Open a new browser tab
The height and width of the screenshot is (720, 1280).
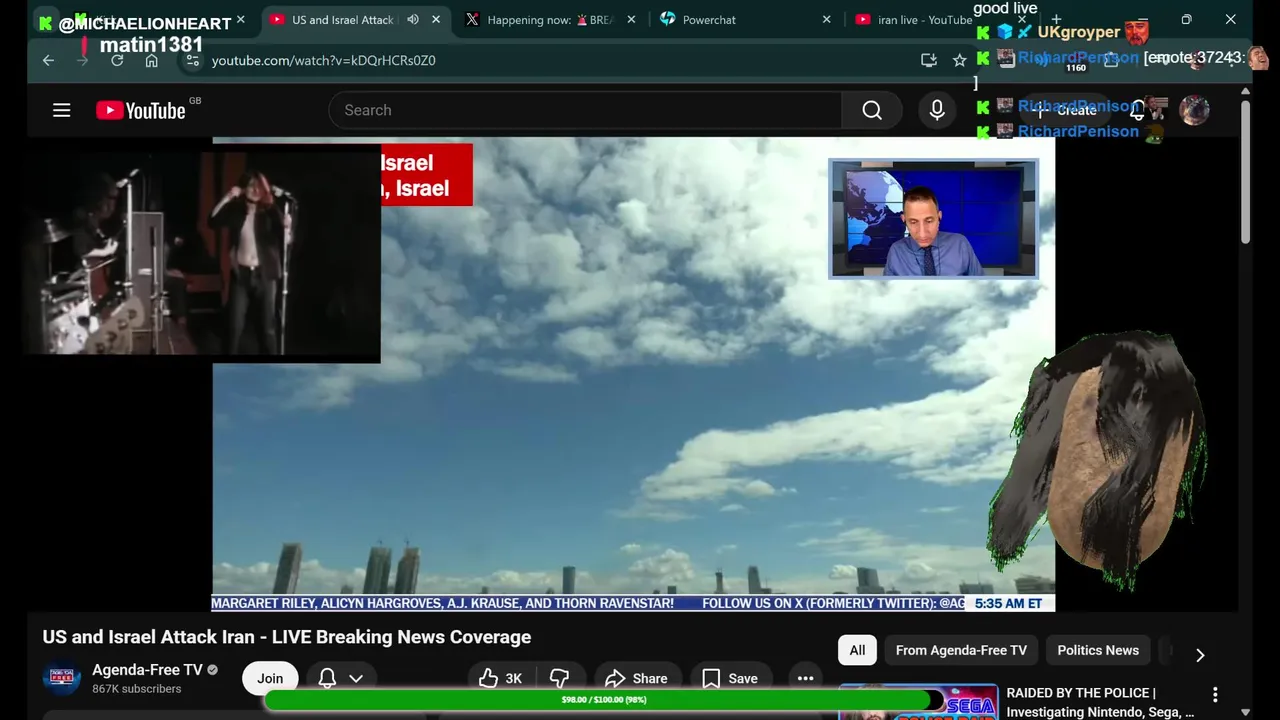pyautogui.click(x=1056, y=19)
